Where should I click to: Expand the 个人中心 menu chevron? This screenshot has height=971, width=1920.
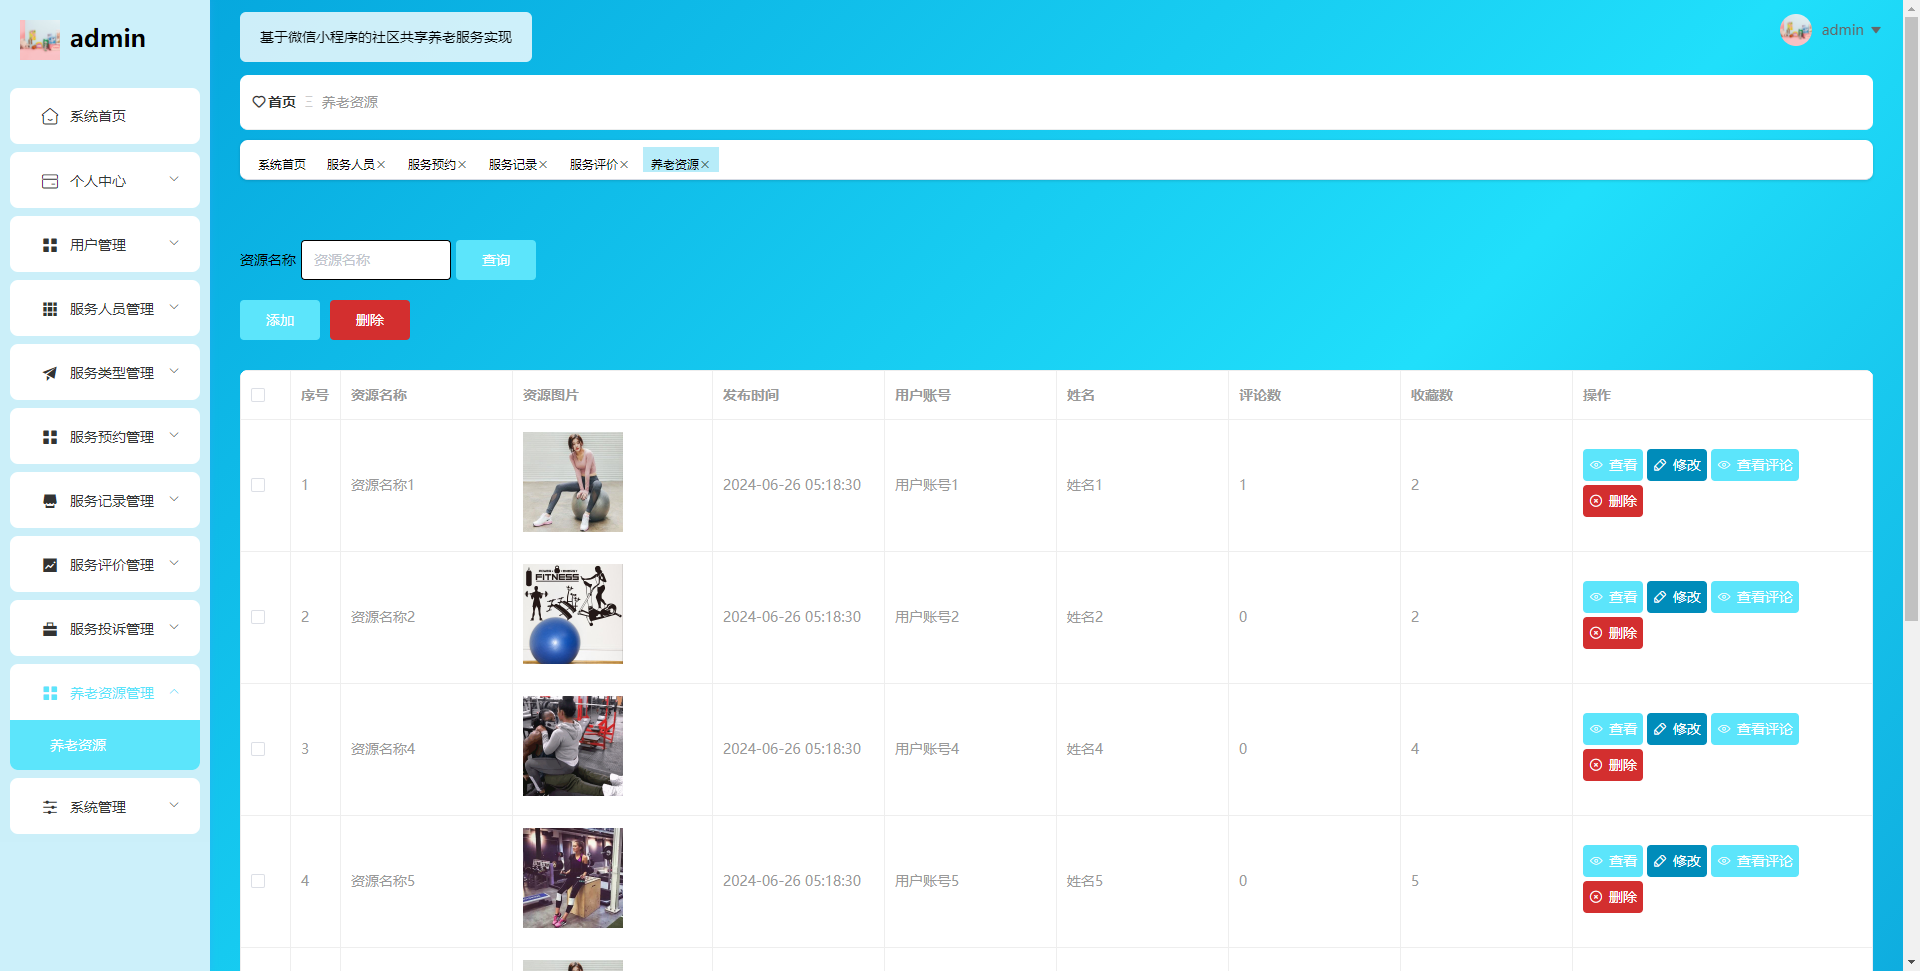pos(174,180)
